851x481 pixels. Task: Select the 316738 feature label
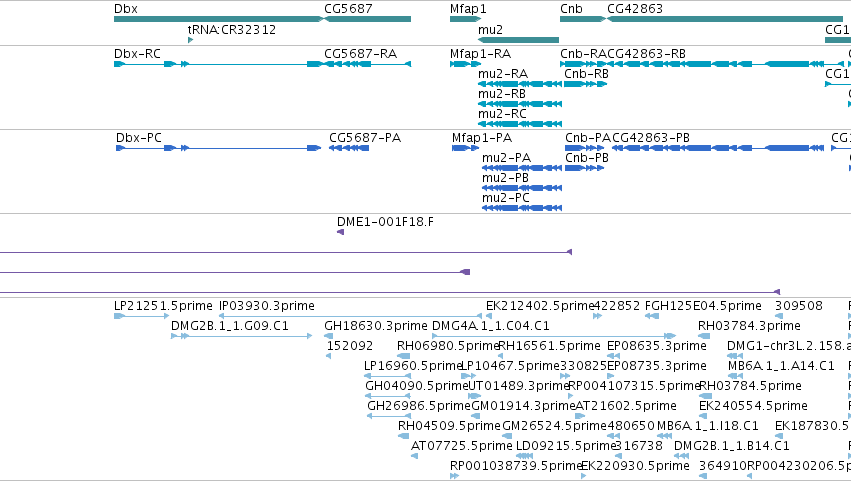click(x=639, y=447)
